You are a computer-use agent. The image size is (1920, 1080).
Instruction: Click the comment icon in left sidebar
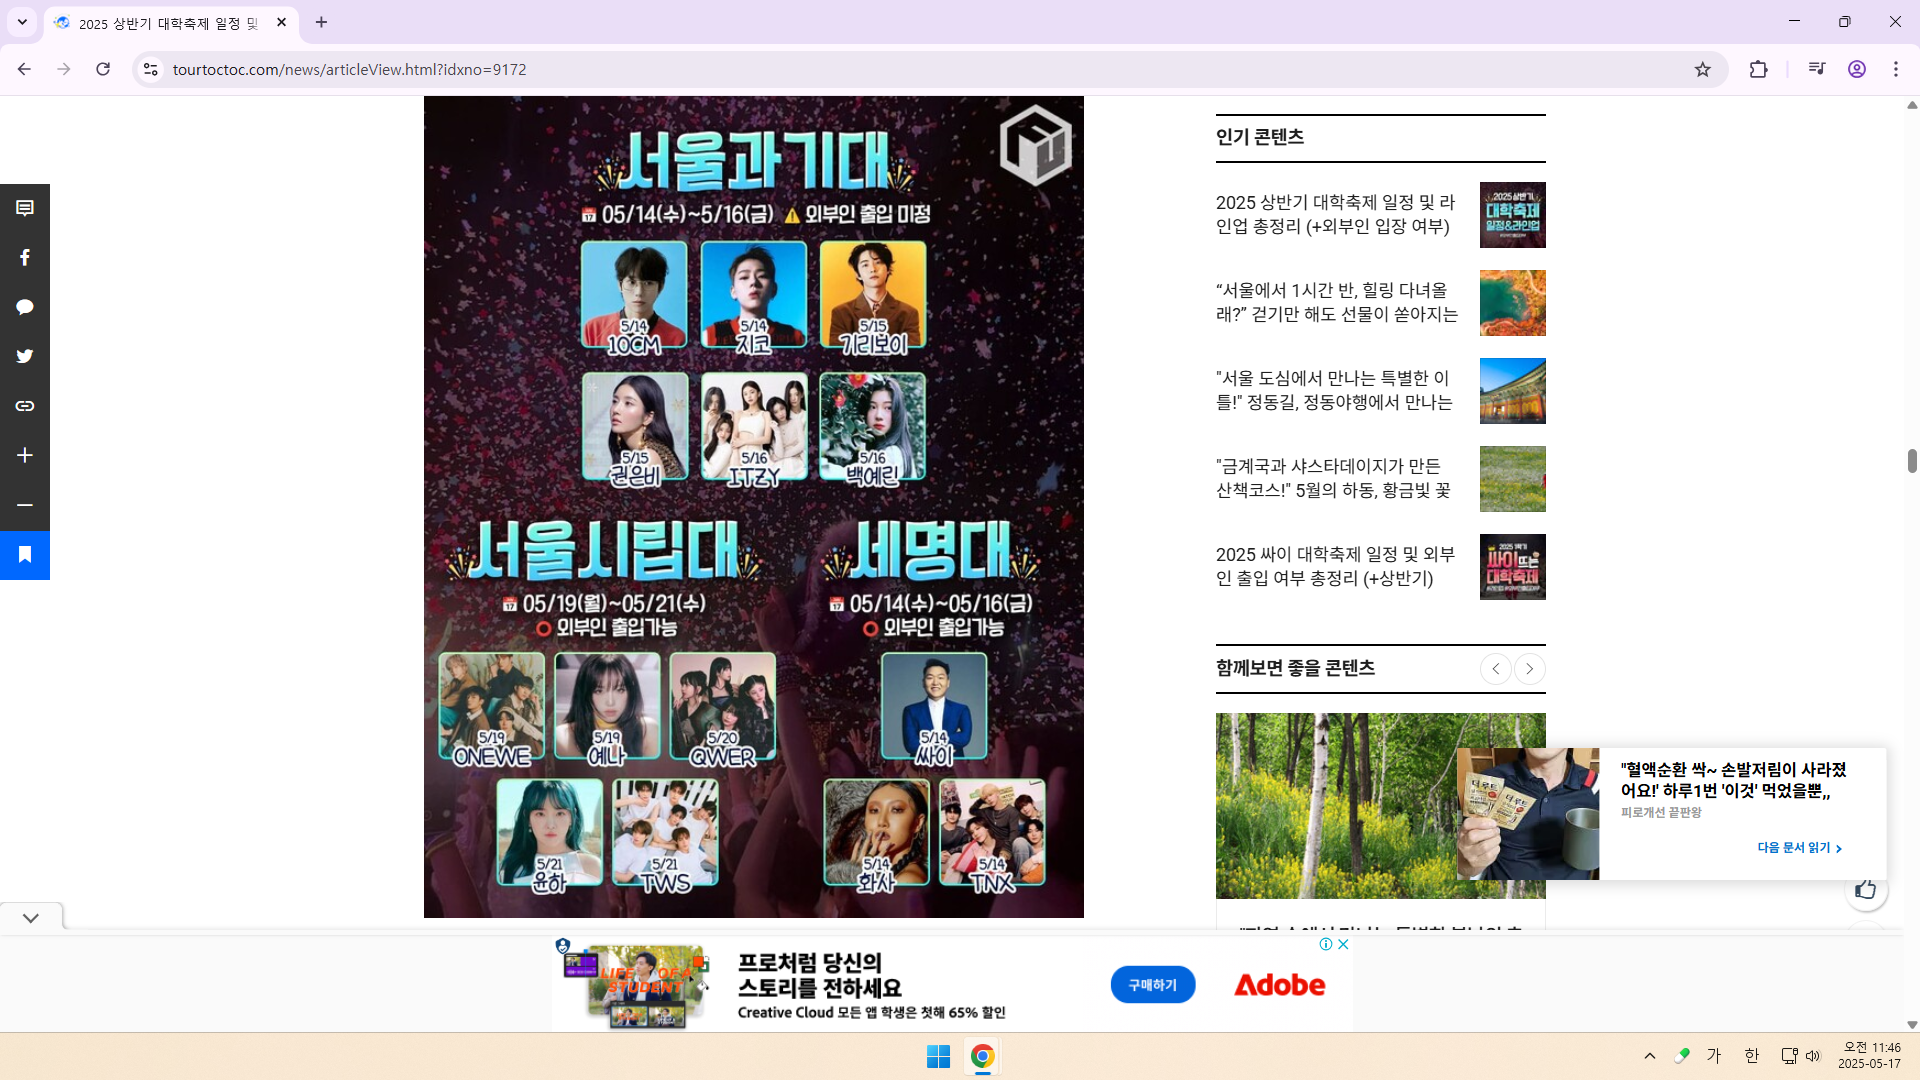pyautogui.click(x=25, y=208)
